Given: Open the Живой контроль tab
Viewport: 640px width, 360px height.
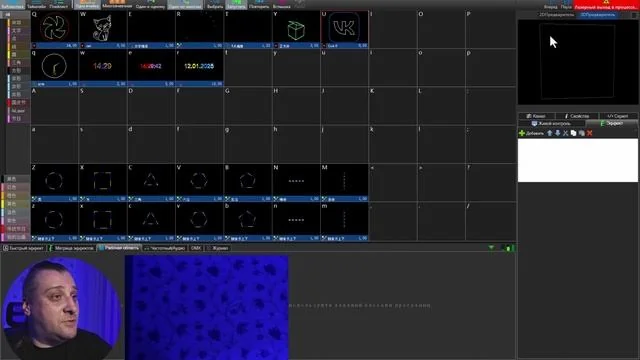Looking at the screenshot, I should click(x=551, y=123).
